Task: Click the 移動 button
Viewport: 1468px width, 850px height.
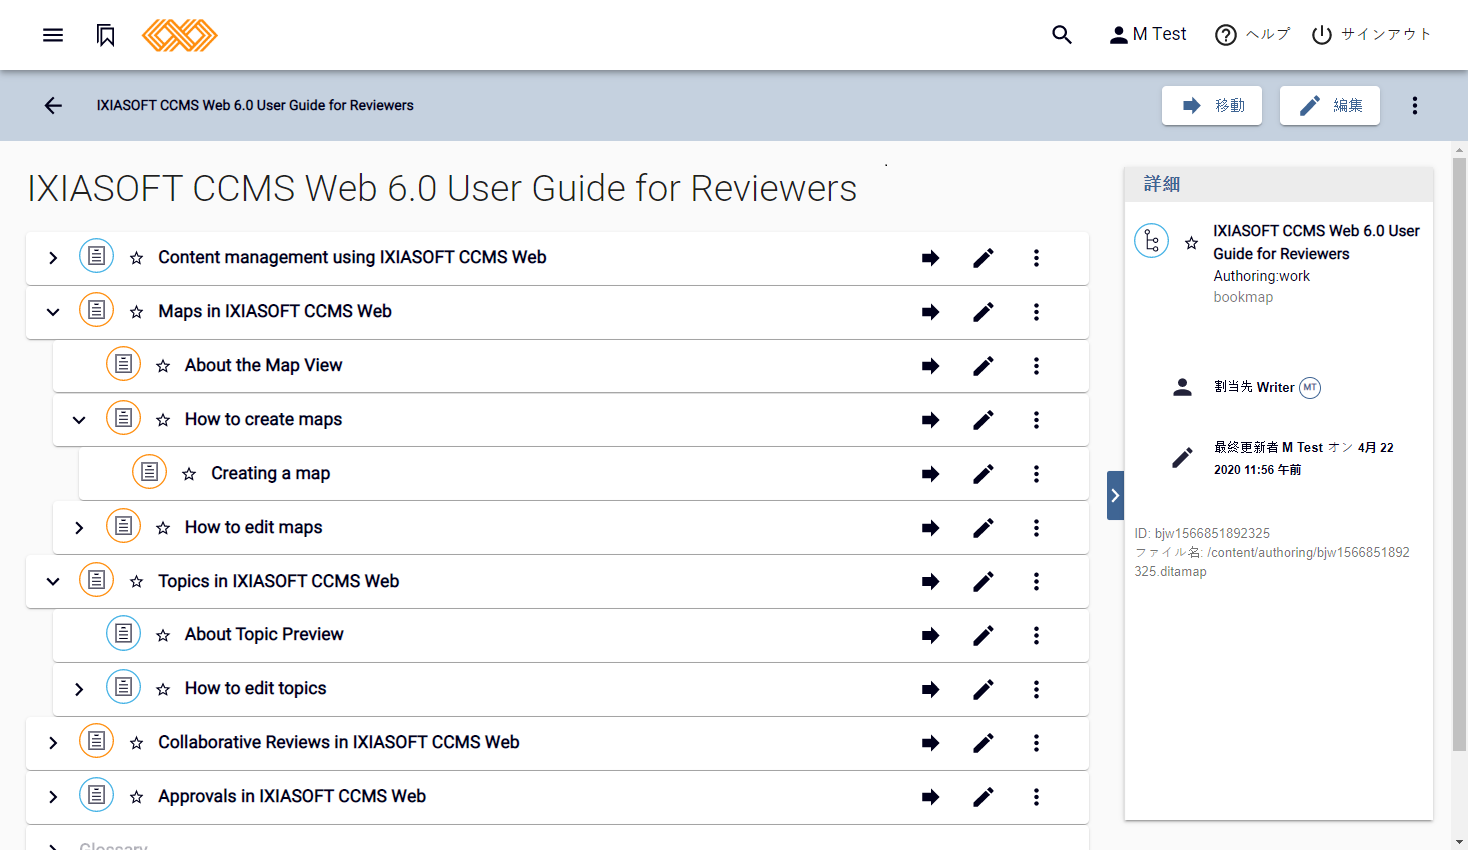Action: coord(1212,105)
